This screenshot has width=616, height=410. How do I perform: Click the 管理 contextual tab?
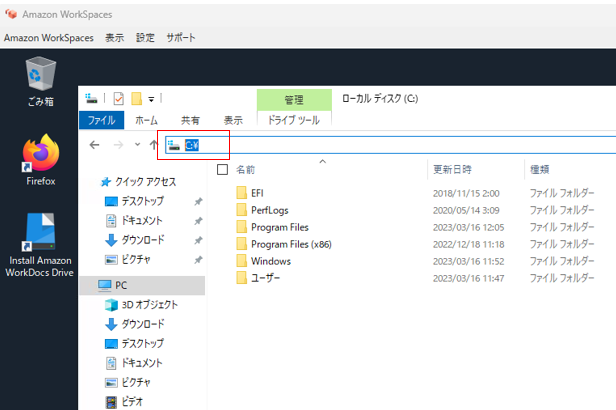[294, 100]
